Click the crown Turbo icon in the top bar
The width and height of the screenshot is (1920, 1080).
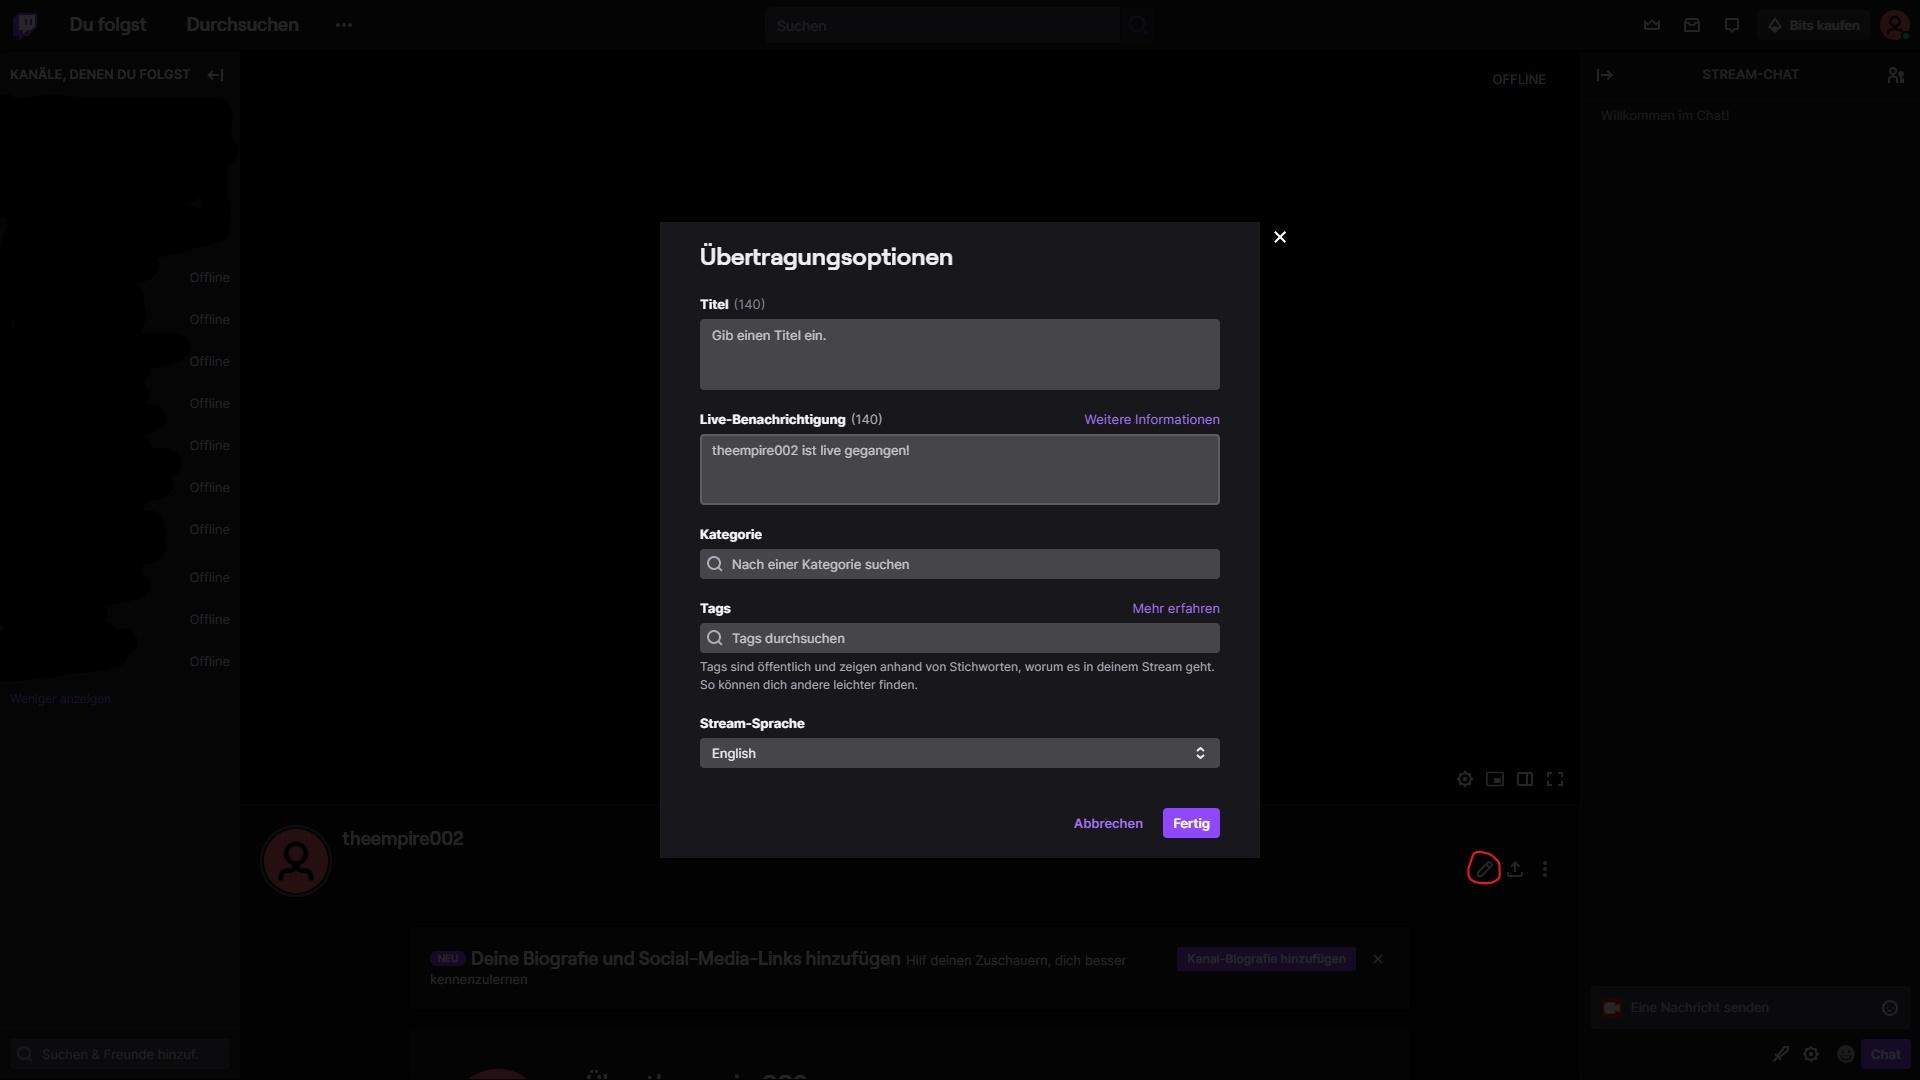(1651, 25)
